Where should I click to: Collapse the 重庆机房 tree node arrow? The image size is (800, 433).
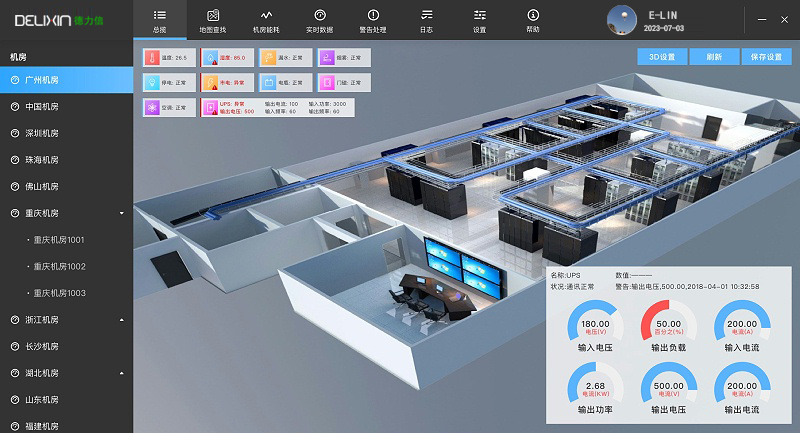tap(121, 213)
